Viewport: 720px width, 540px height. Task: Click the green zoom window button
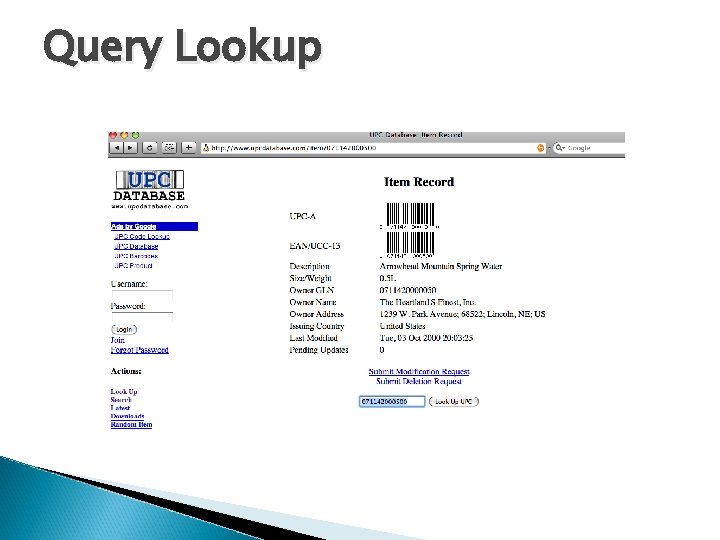click(135, 135)
